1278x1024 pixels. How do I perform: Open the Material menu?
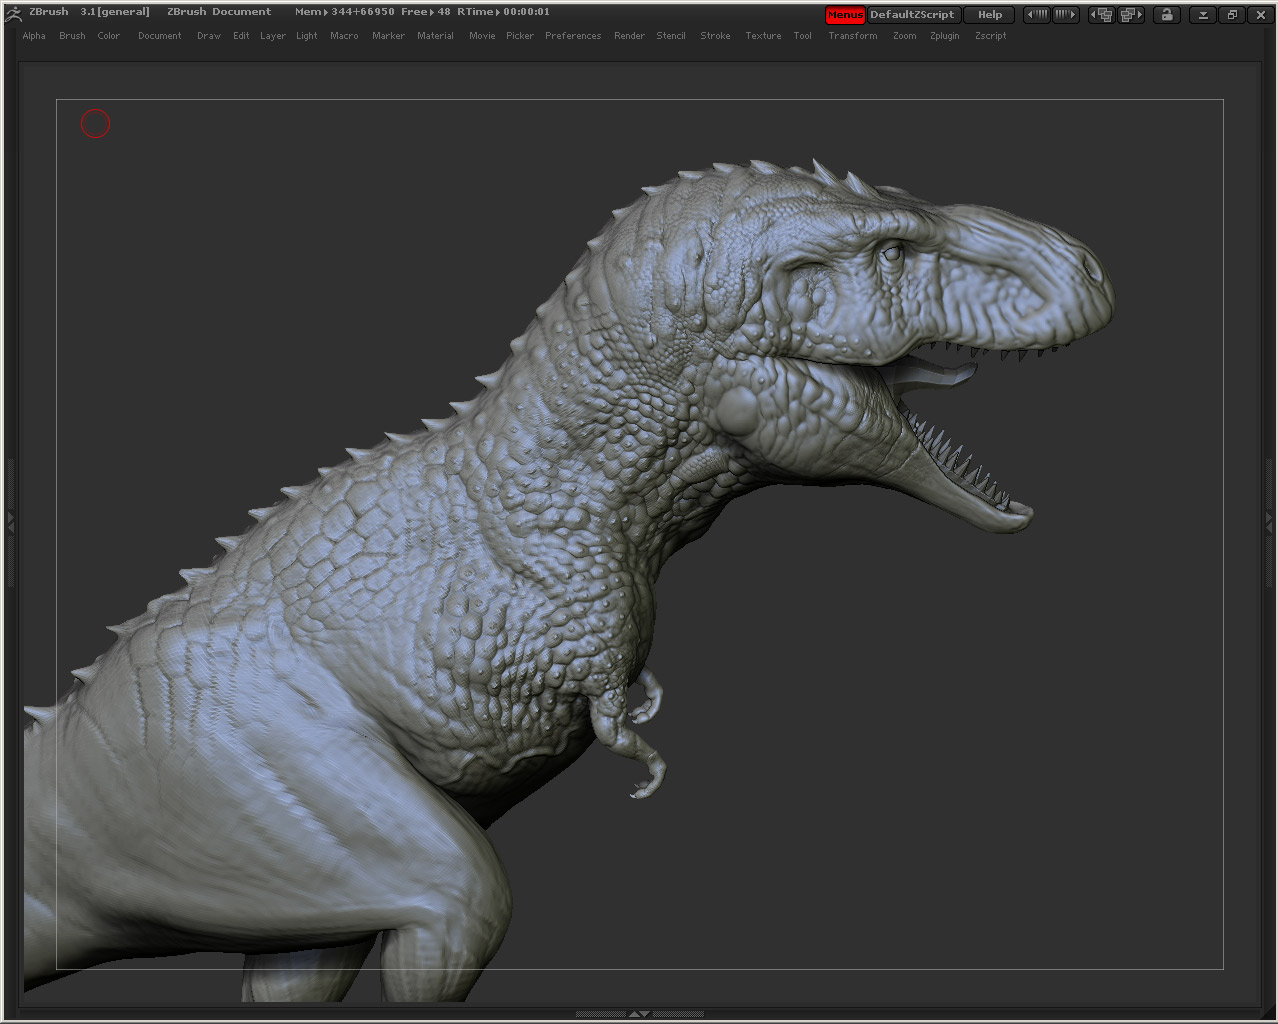click(435, 36)
